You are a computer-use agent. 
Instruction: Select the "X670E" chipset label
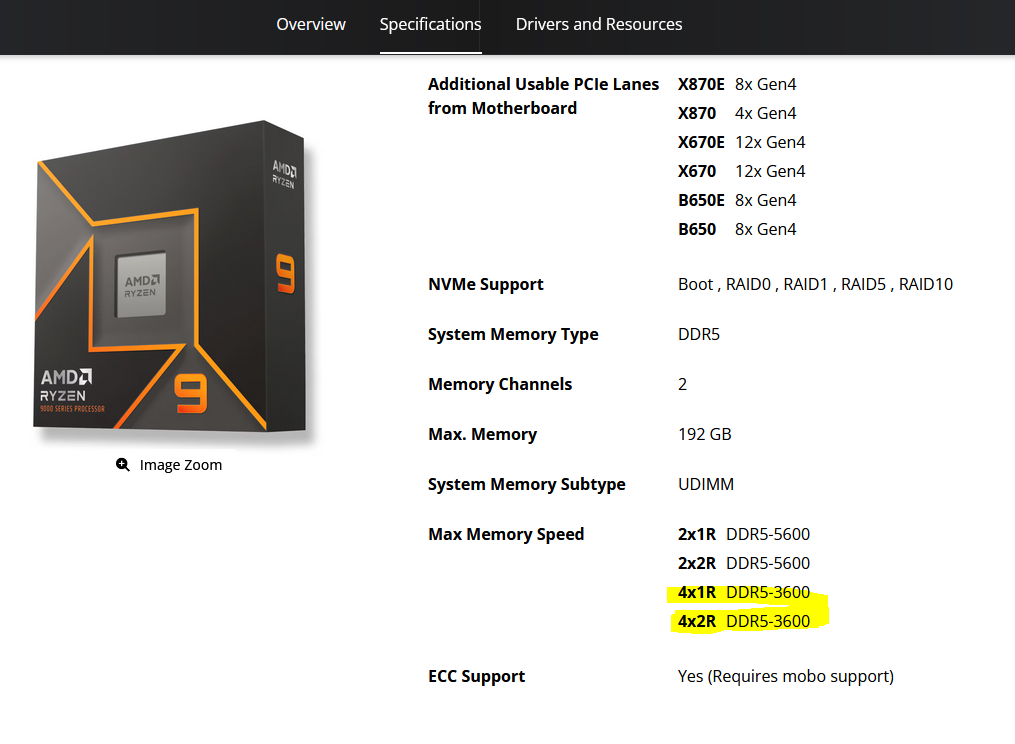pos(701,142)
